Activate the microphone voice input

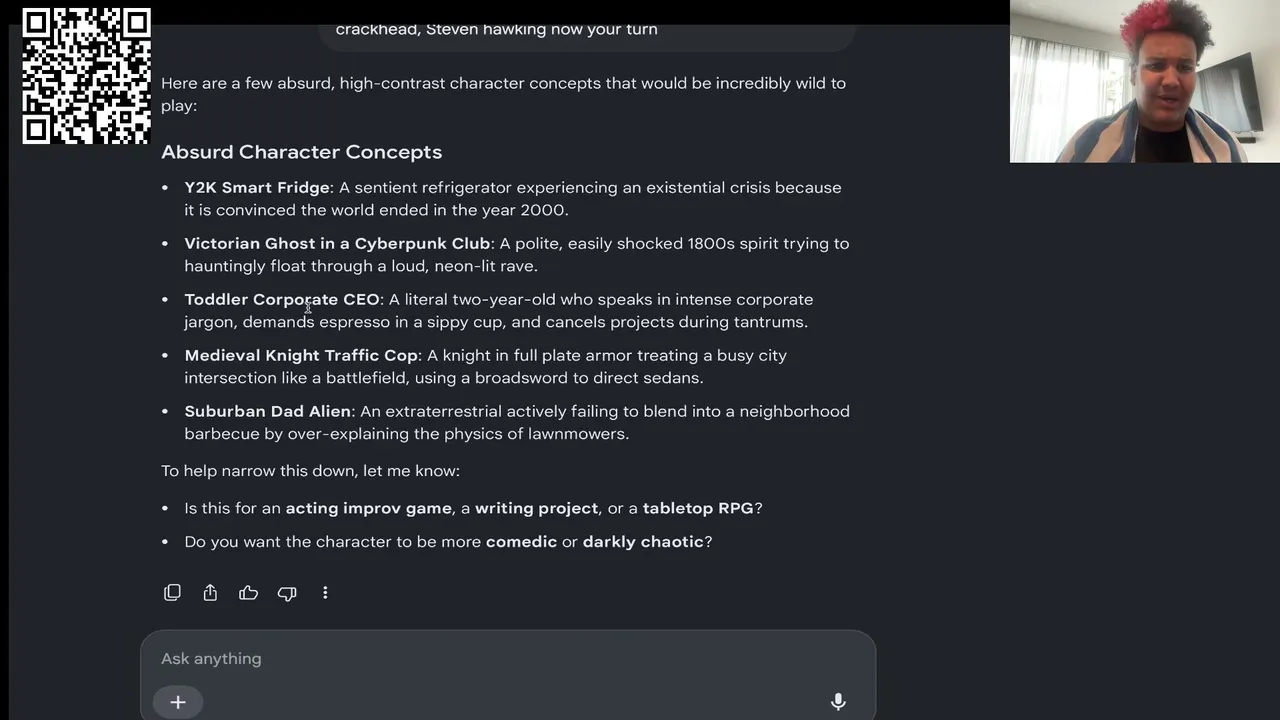[838, 702]
